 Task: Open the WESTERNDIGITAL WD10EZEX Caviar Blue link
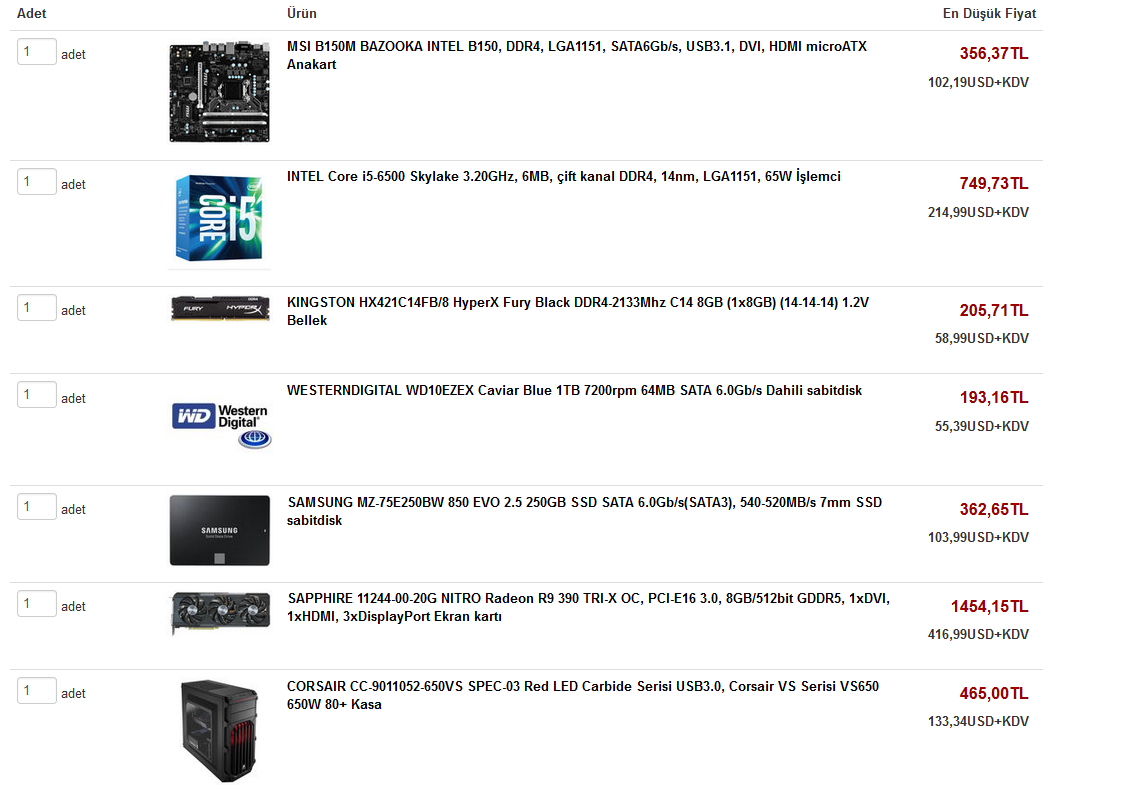click(x=575, y=391)
